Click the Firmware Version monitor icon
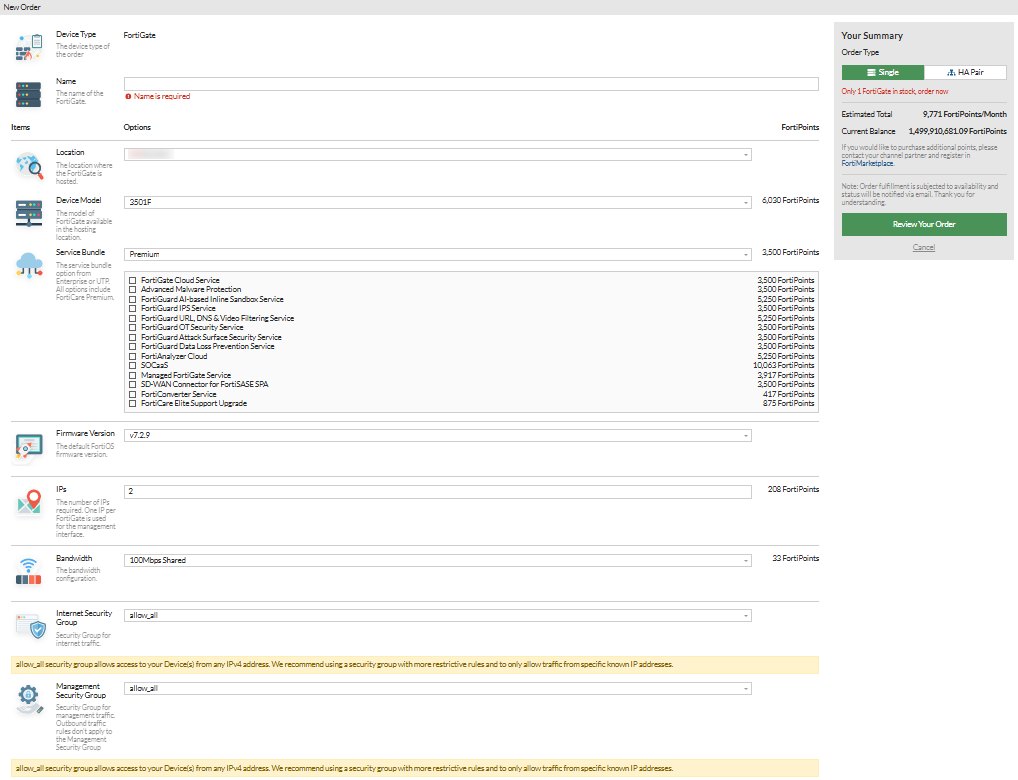Viewport: 1018px width, 780px height. click(x=29, y=448)
